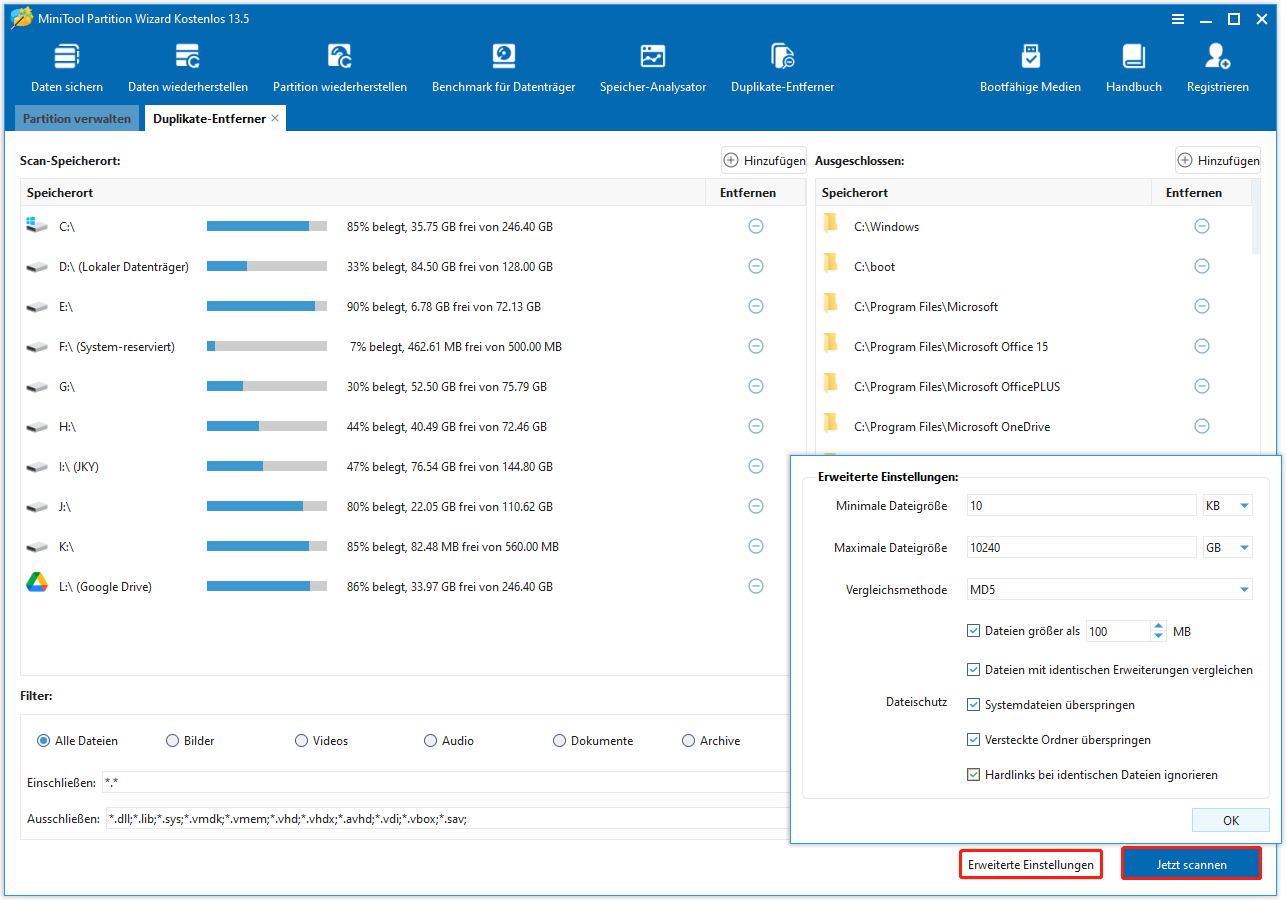Open the Handbuch help manual
Viewport: 1287px width, 900px height.
1133,66
